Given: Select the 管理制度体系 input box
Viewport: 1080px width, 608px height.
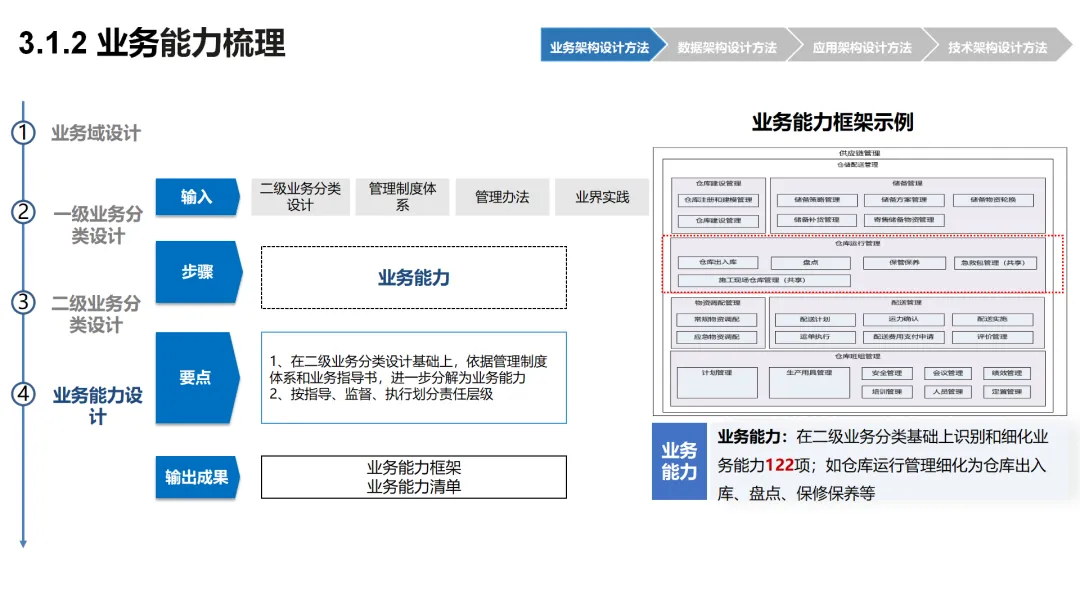Looking at the screenshot, I should [x=402, y=197].
